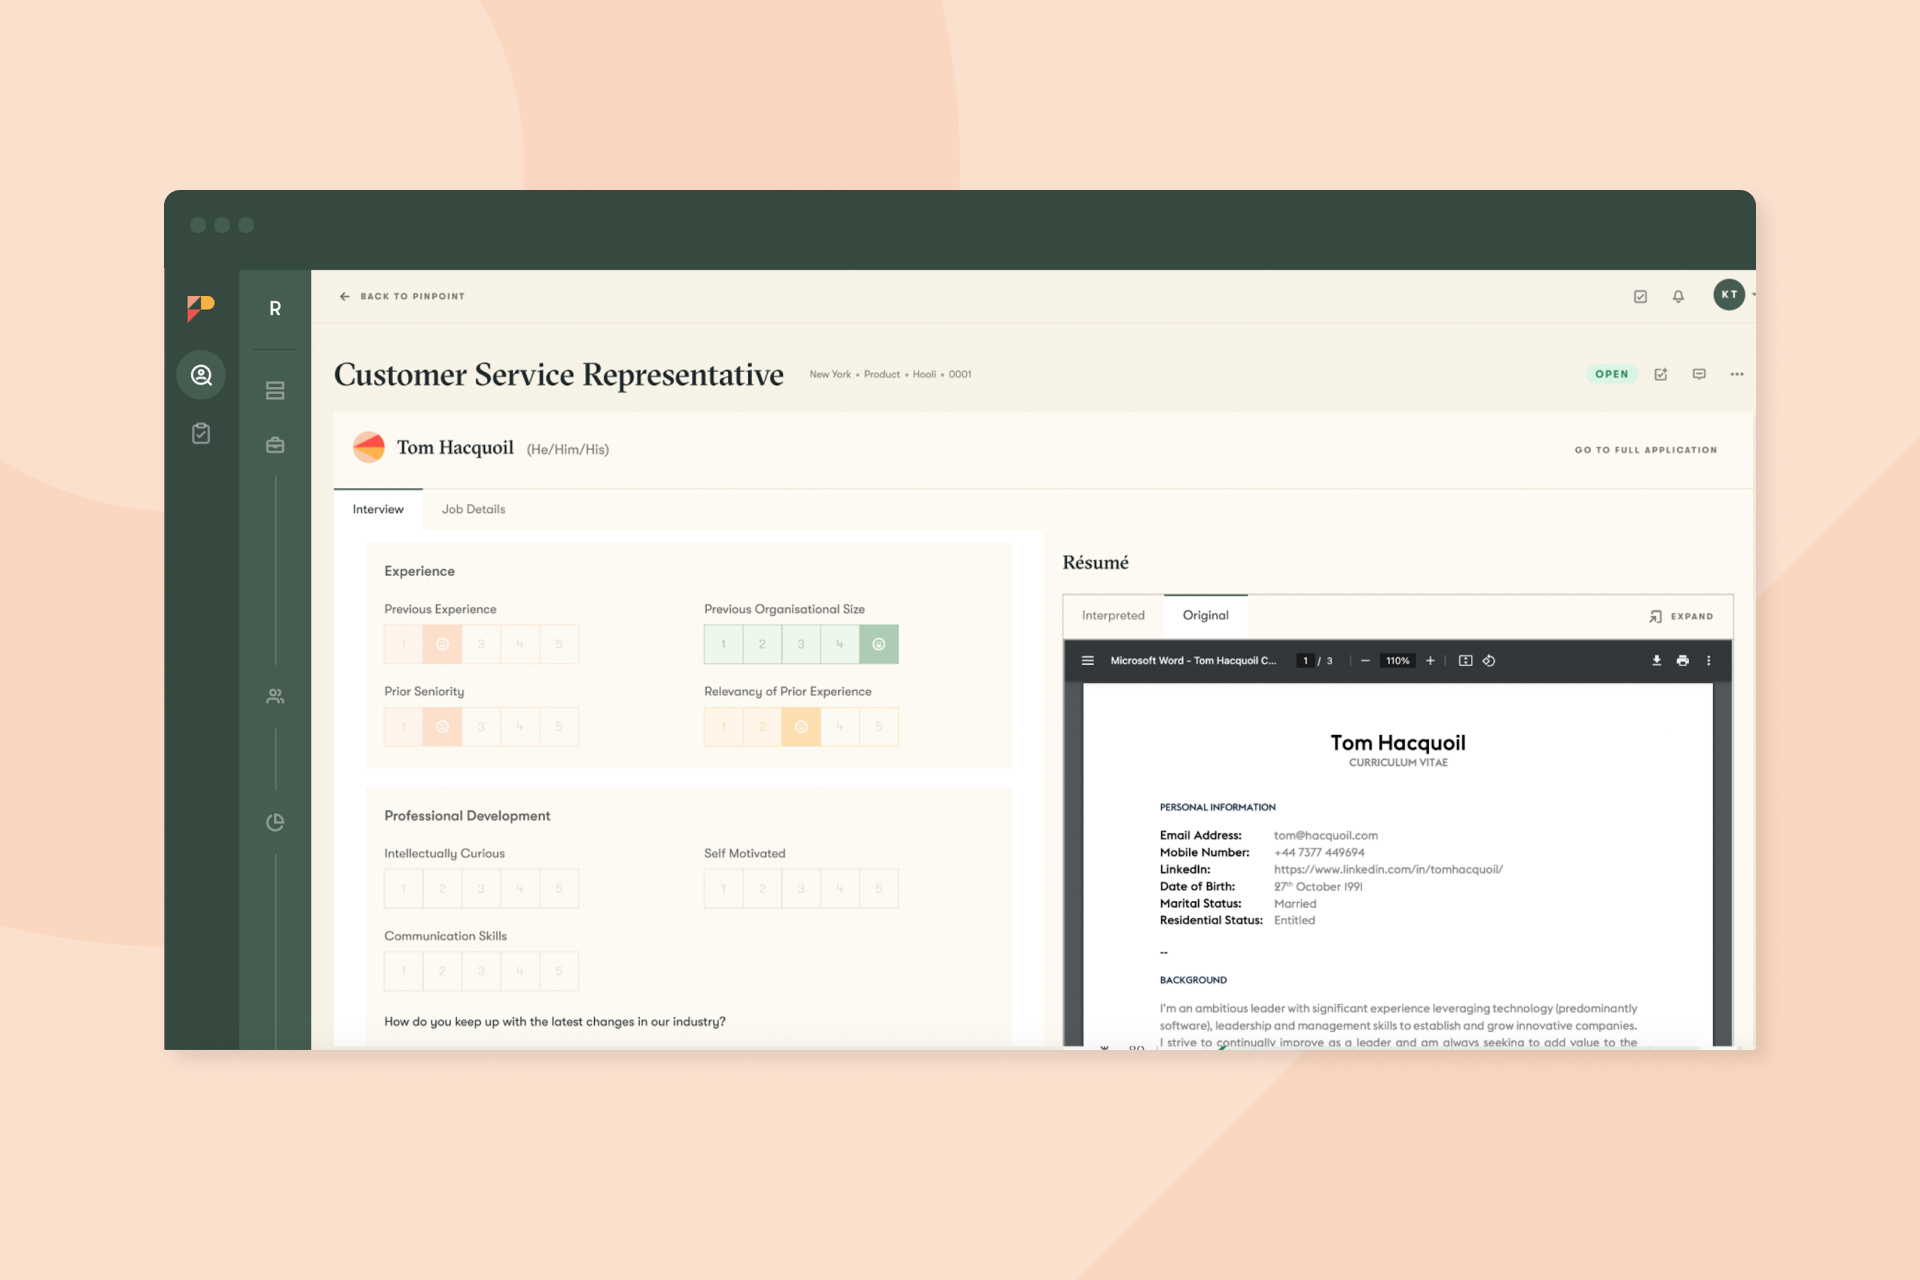Click Go To Full Application
This screenshot has height=1280, width=1920.
click(1645, 450)
